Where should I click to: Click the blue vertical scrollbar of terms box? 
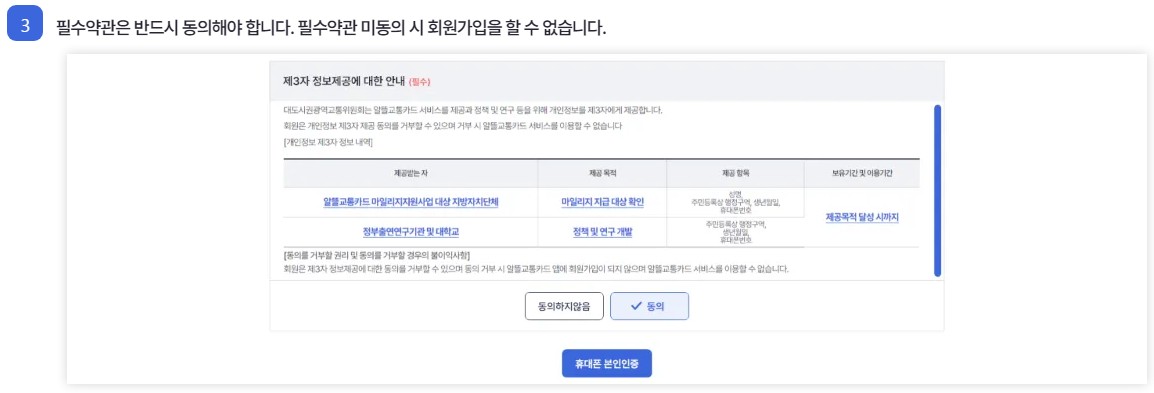tap(937, 191)
